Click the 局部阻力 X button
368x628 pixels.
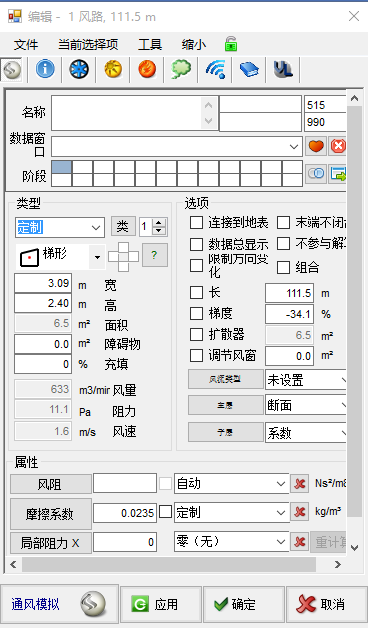click(x=50, y=543)
